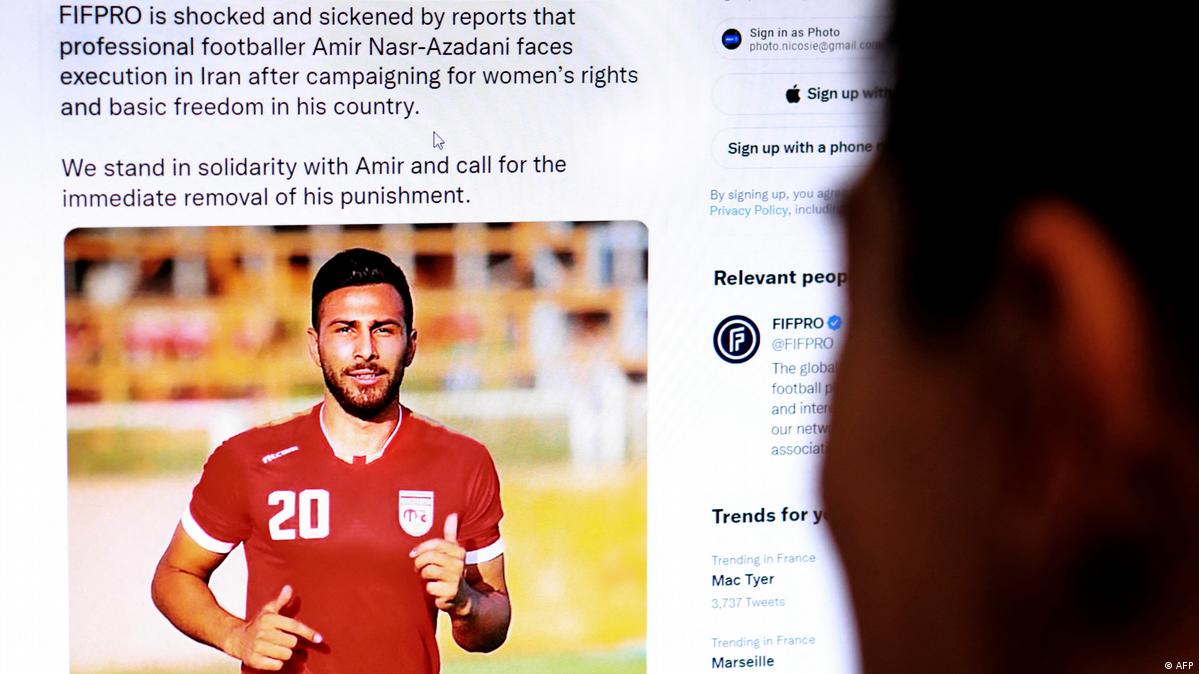
Task: Click the FIFPRO bio description text
Action: coord(801,409)
